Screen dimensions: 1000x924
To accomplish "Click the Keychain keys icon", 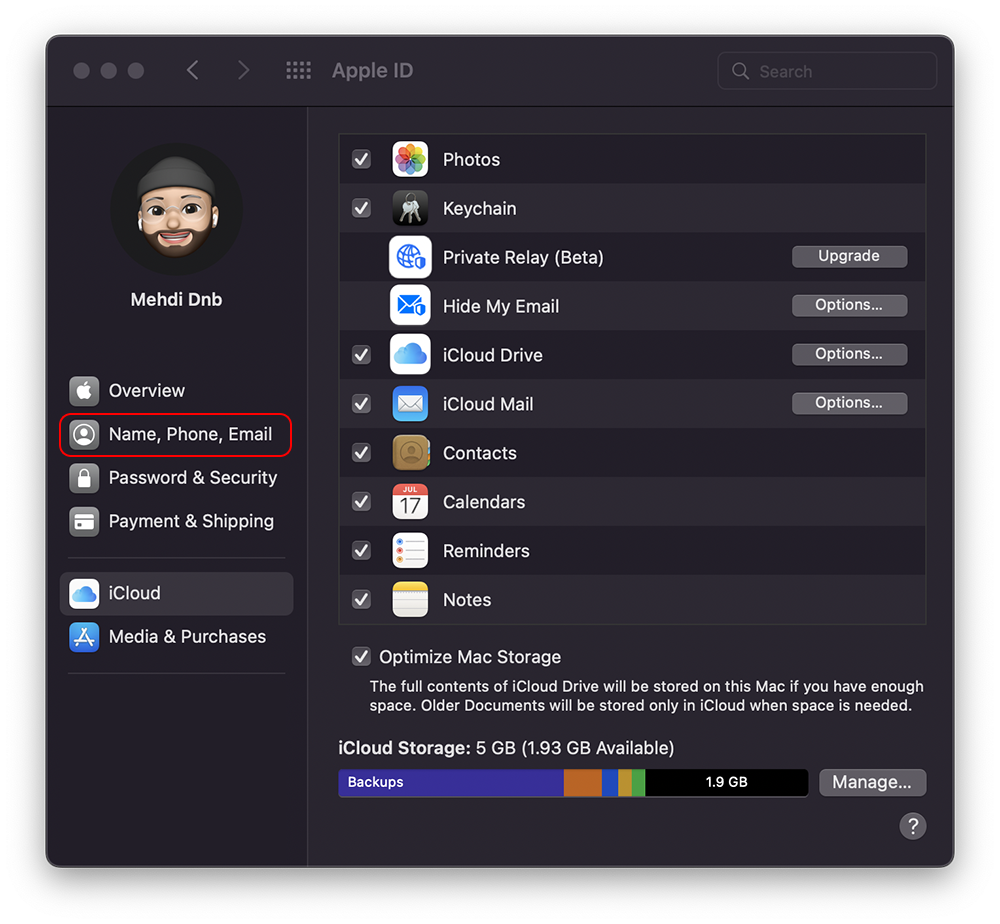I will (x=410, y=209).
